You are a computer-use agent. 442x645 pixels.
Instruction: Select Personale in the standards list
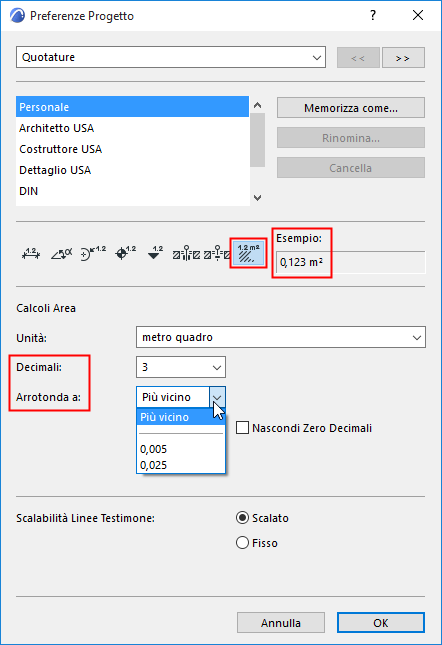[x=132, y=107]
